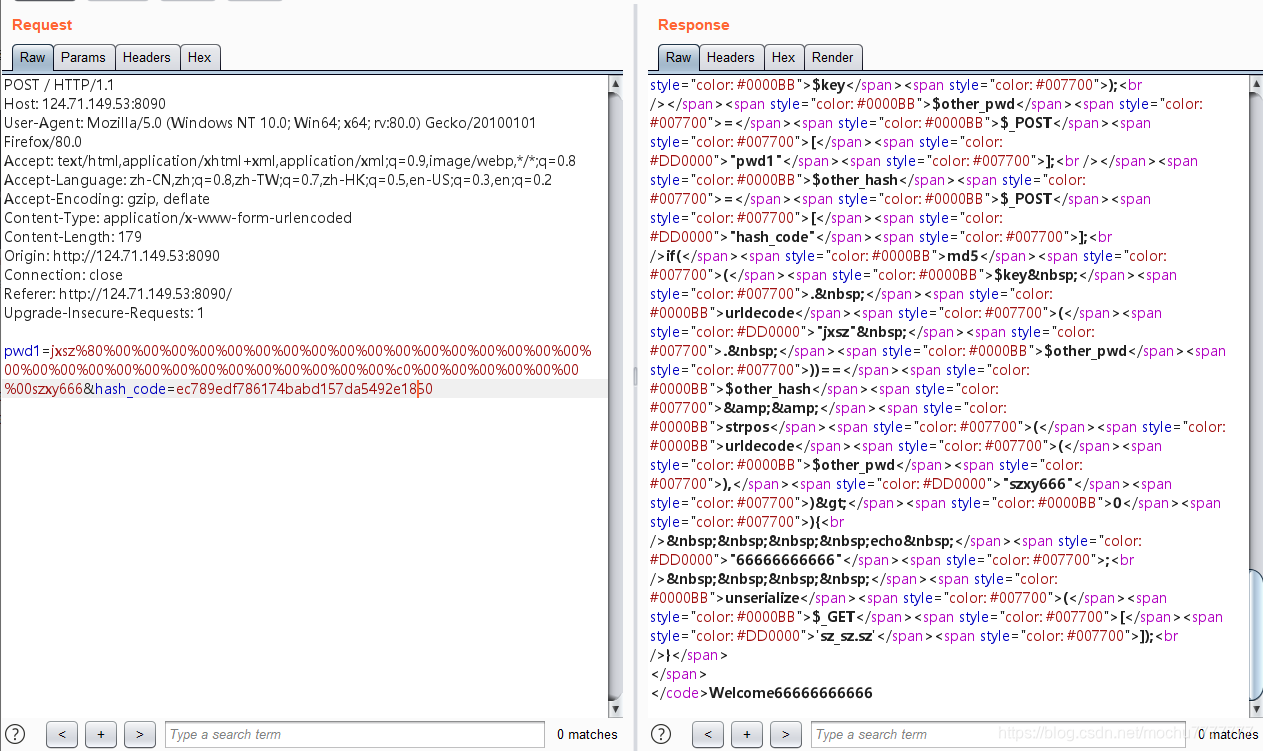1263x751 pixels.
Task: Click the plus button in Request search bar
Action: (x=101, y=734)
